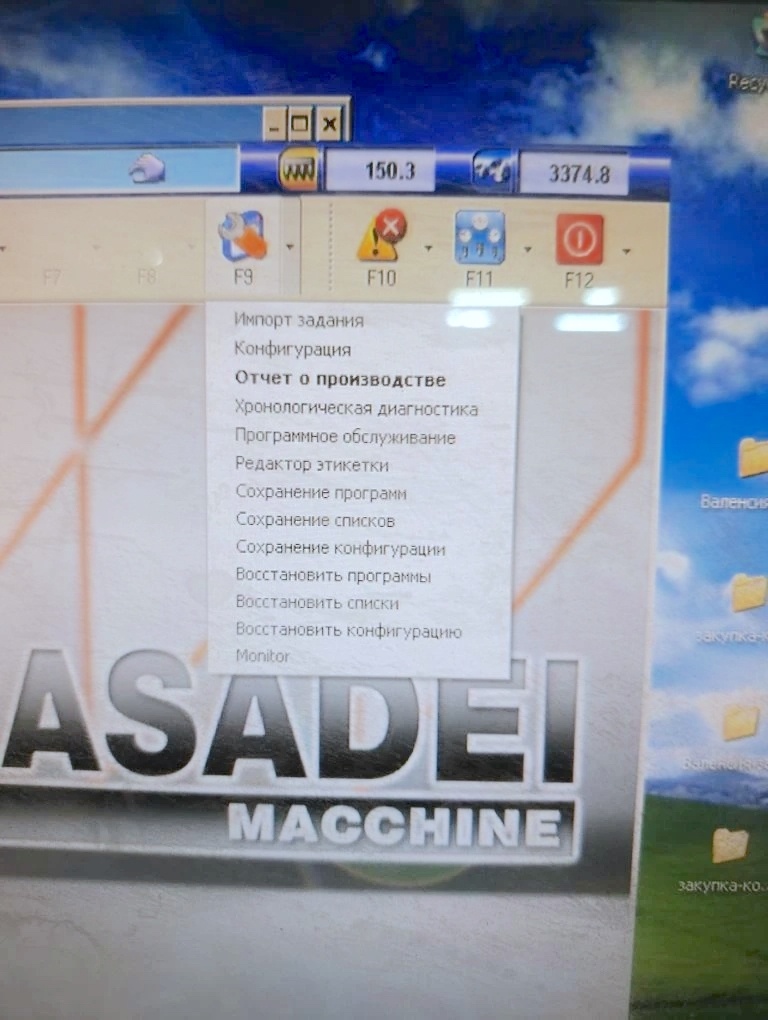This screenshot has width=768, height=1020.
Task: Select Импорт задания from the menu
Action: pos(298,320)
